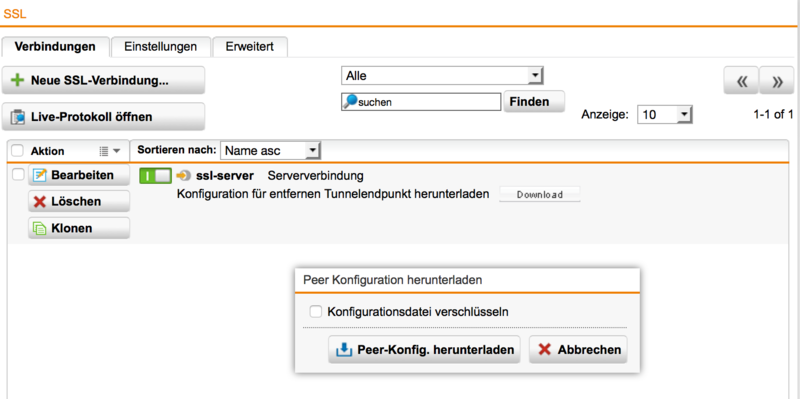The width and height of the screenshot is (800, 399).
Task: Tick the ssl-server row checkbox
Action: coord(17,175)
